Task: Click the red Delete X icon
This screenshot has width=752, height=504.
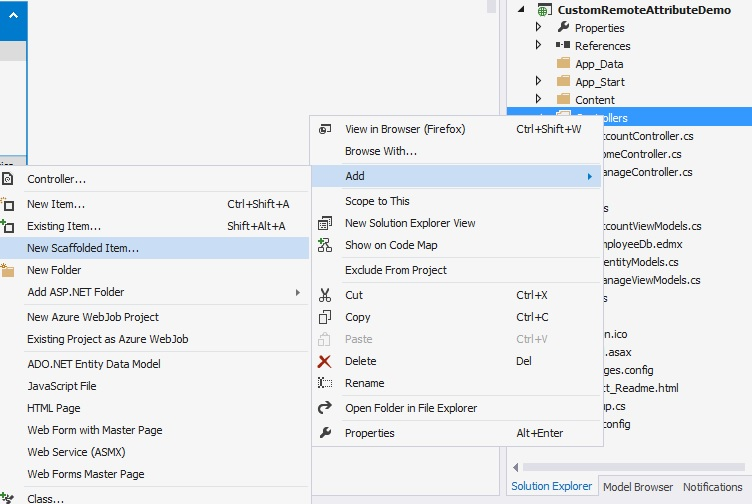Action: [324, 361]
